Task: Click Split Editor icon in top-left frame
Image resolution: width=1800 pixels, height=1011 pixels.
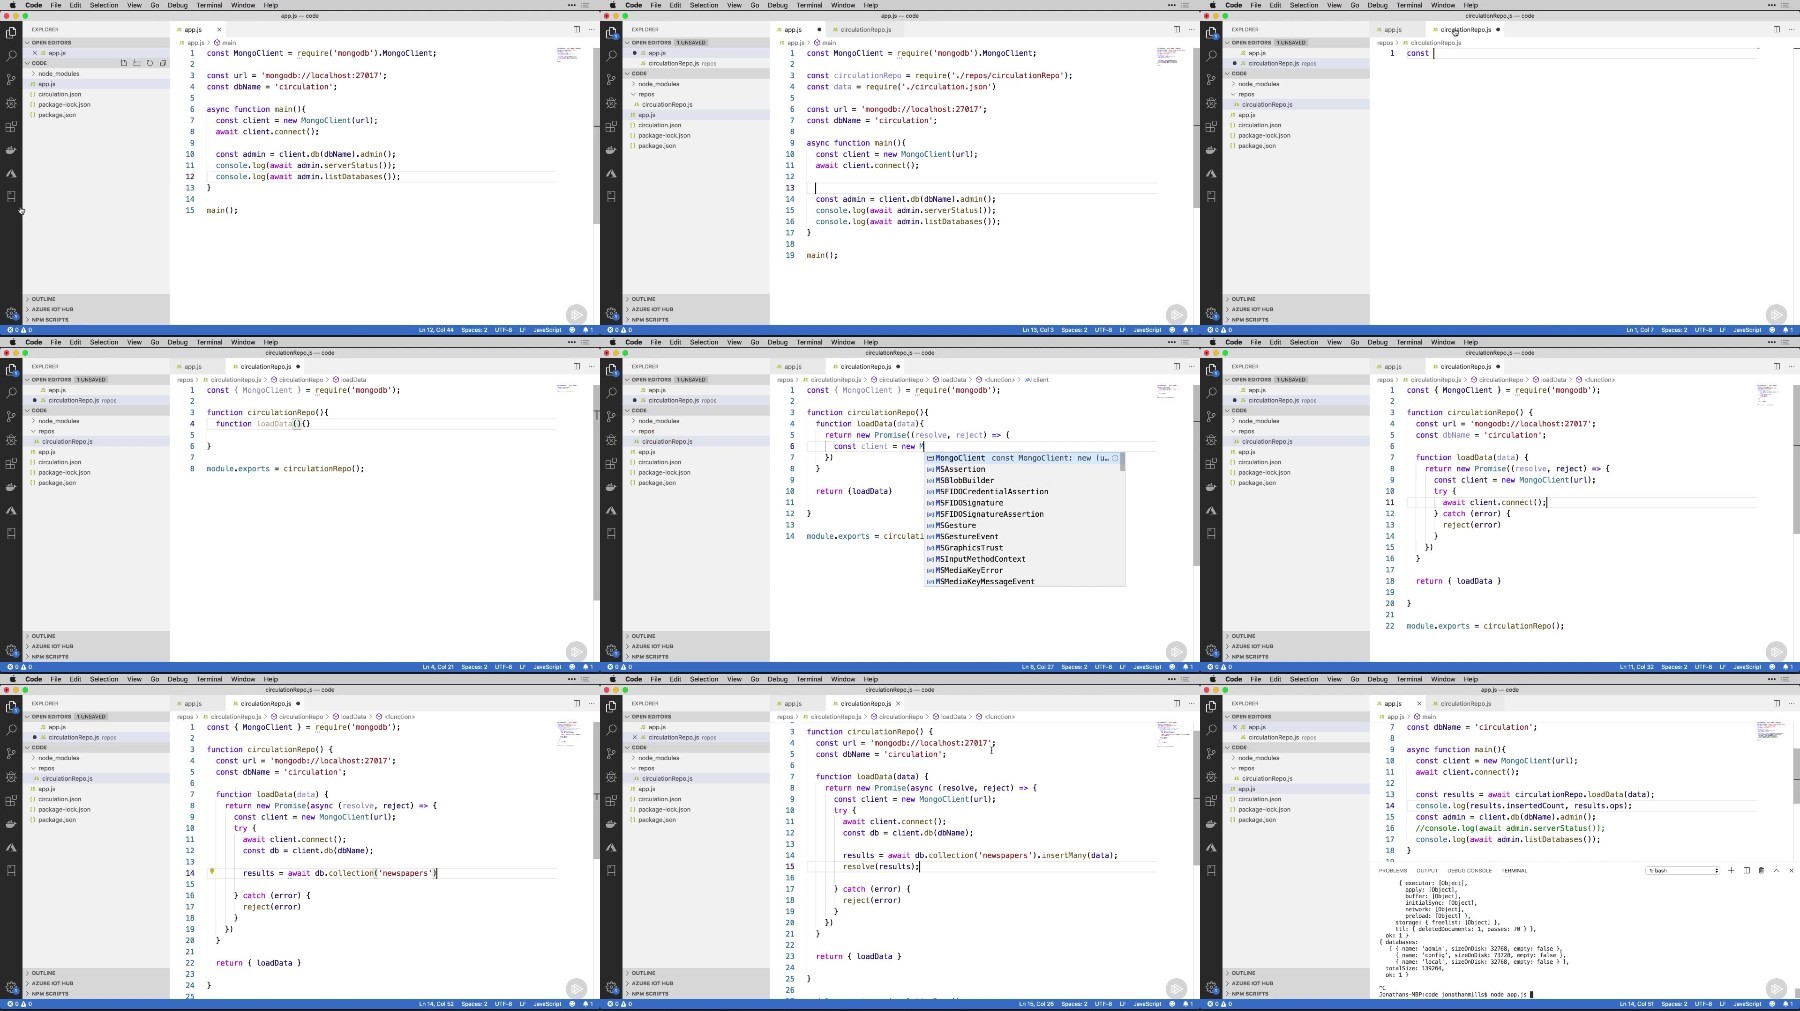Action: [577, 29]
